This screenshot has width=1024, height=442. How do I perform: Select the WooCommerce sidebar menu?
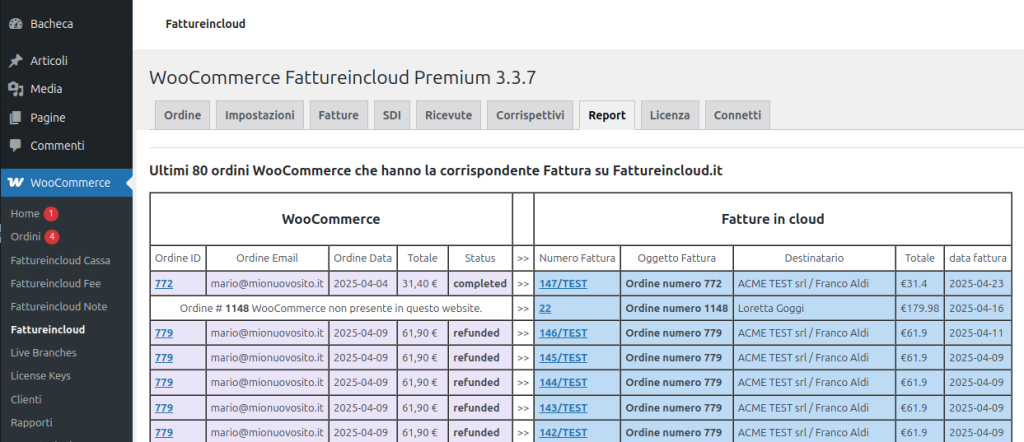(x=66, y=183)
